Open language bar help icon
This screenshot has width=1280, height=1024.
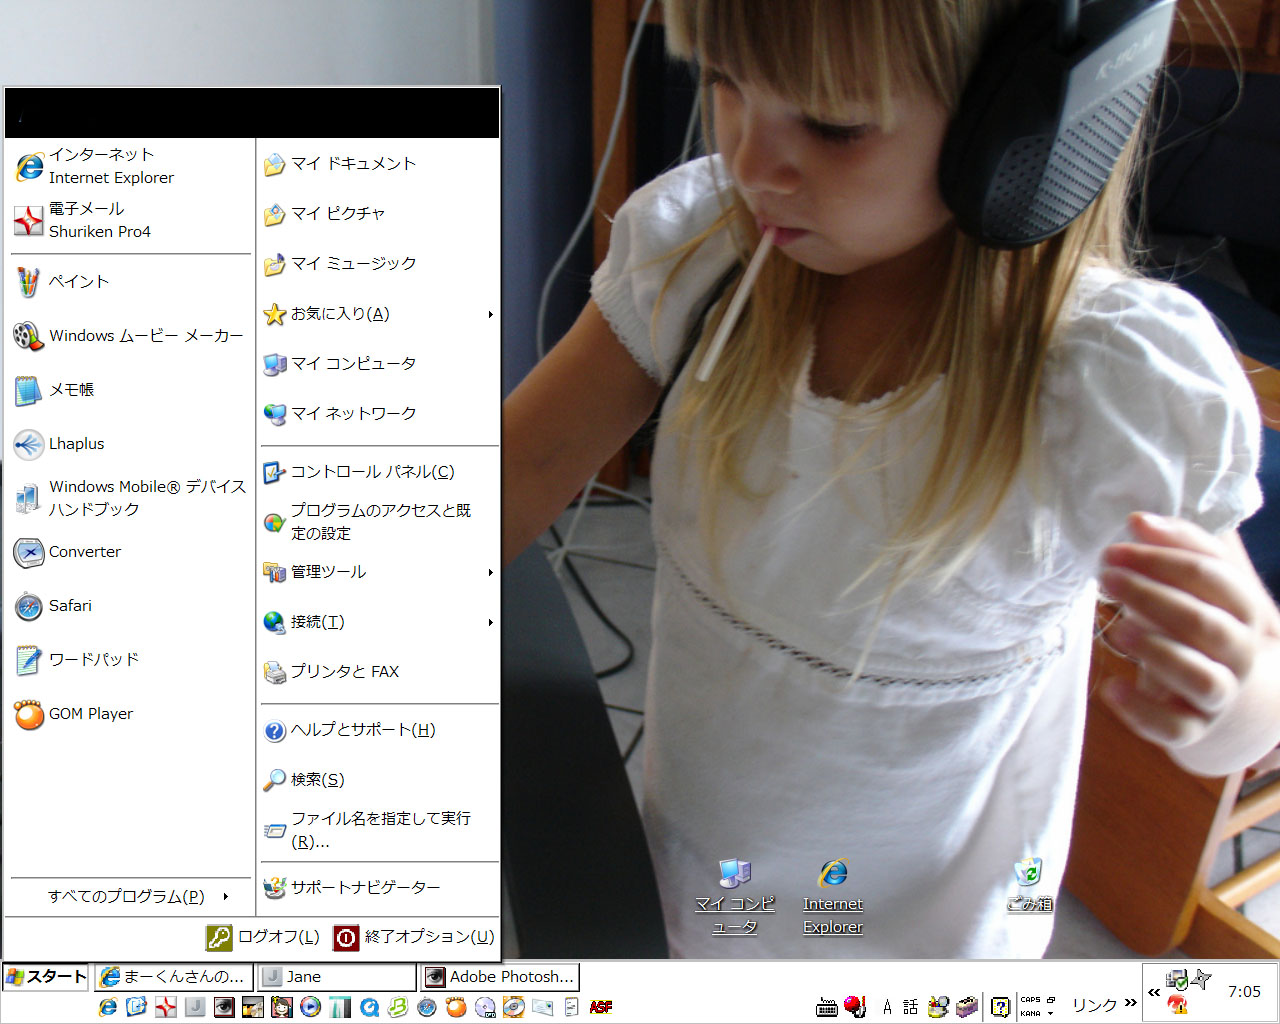(1000, 1008)
